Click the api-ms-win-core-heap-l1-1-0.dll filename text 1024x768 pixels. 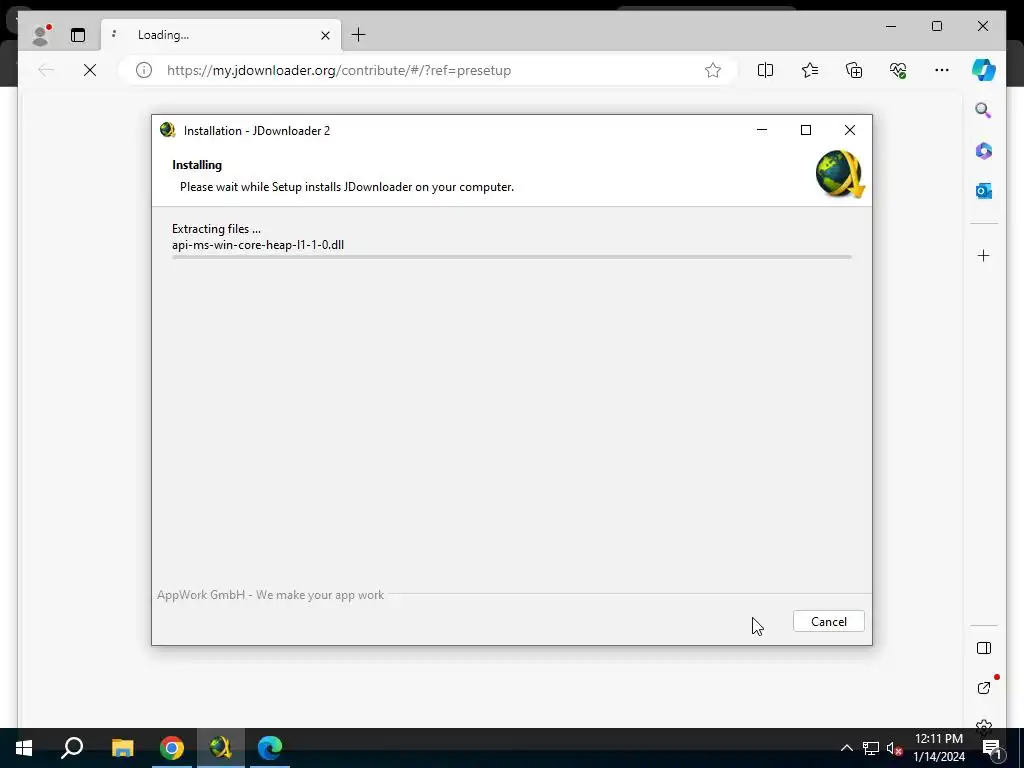pos(258,245)
